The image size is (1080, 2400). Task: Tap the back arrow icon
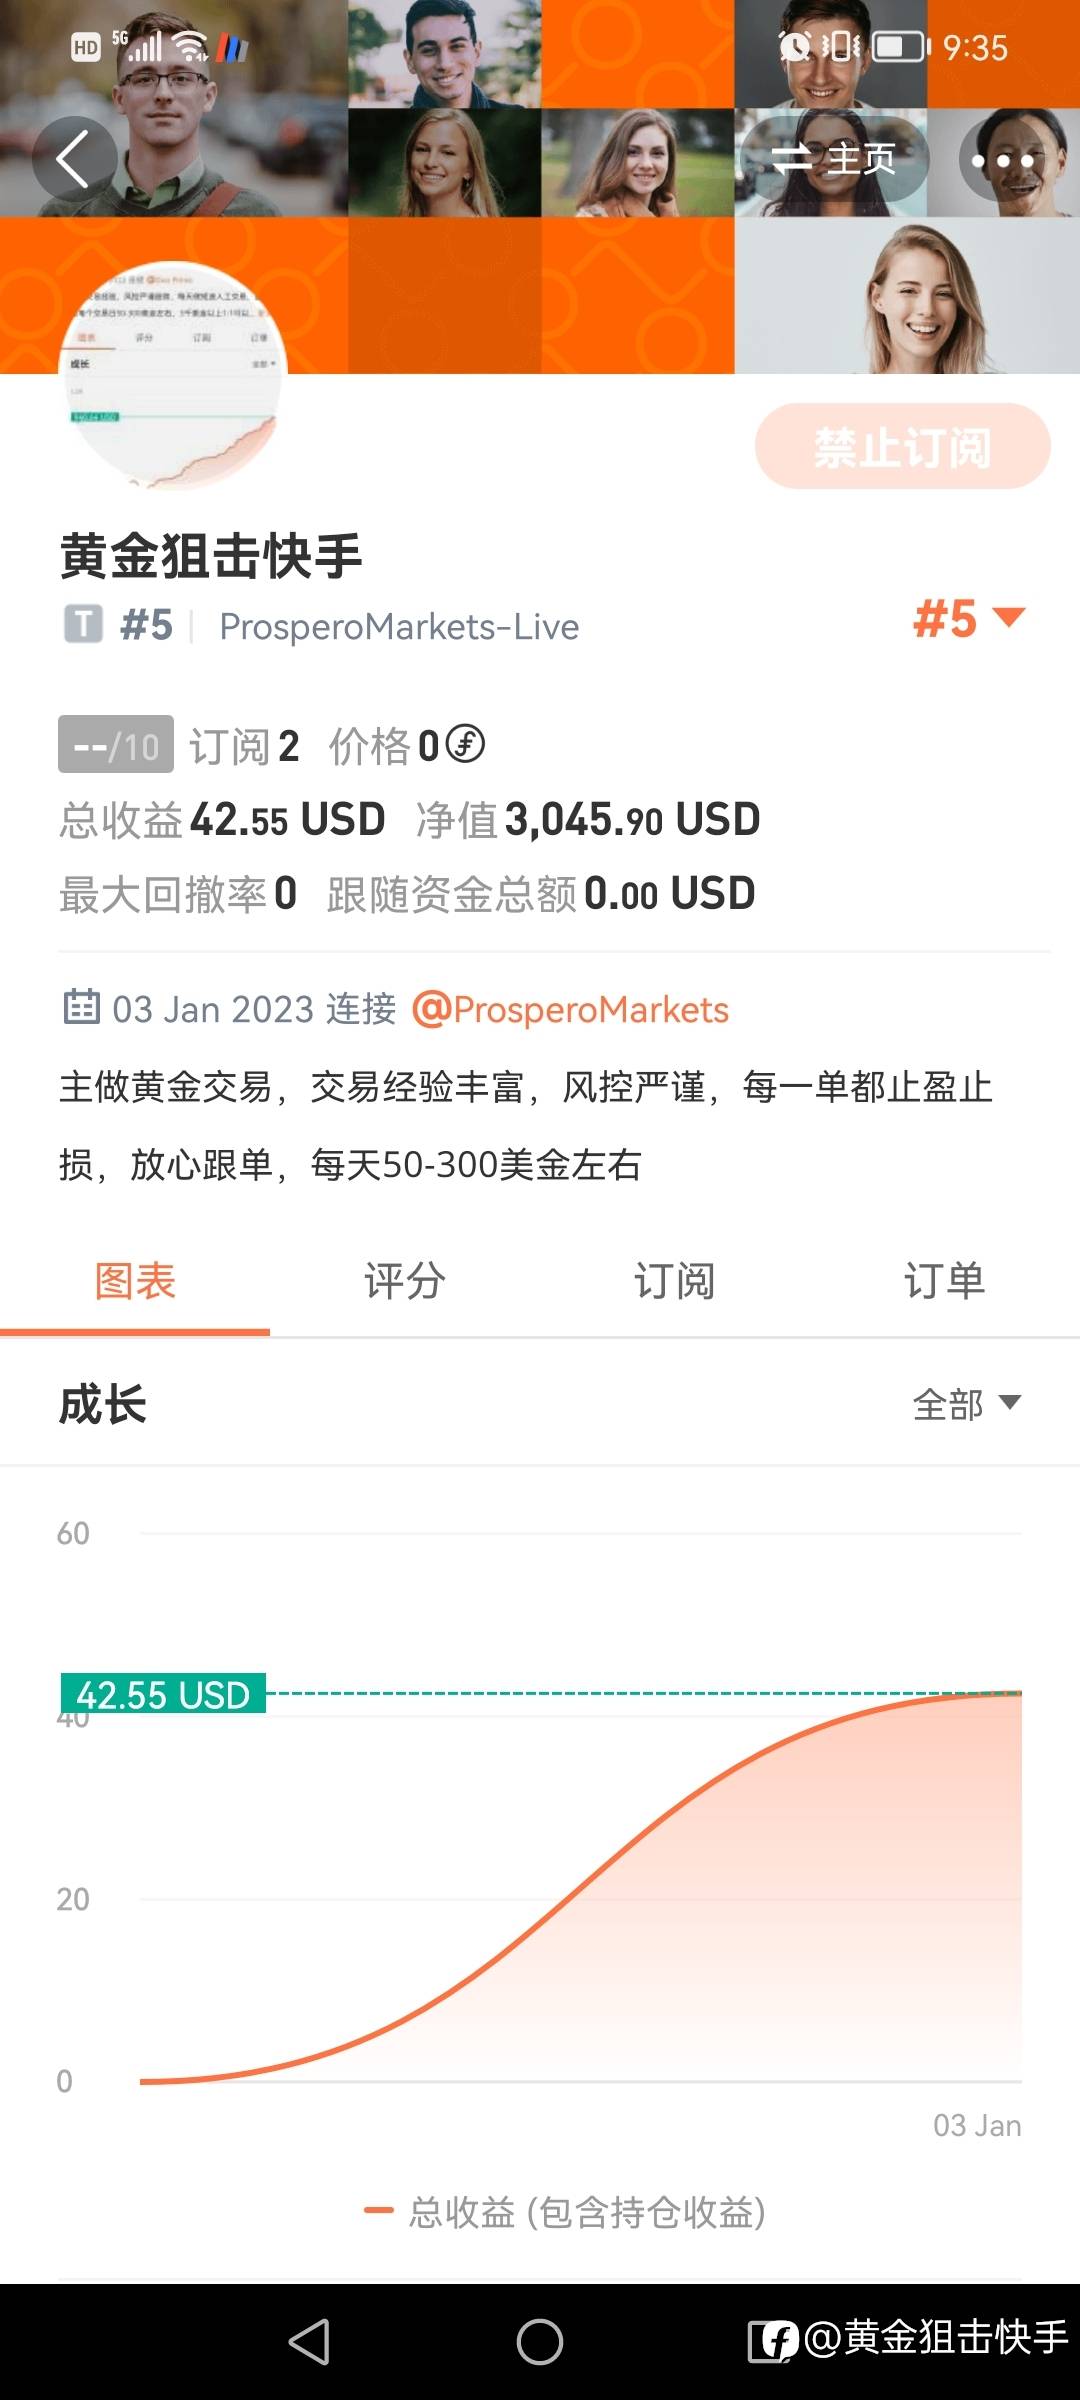(x=74, y=159)
